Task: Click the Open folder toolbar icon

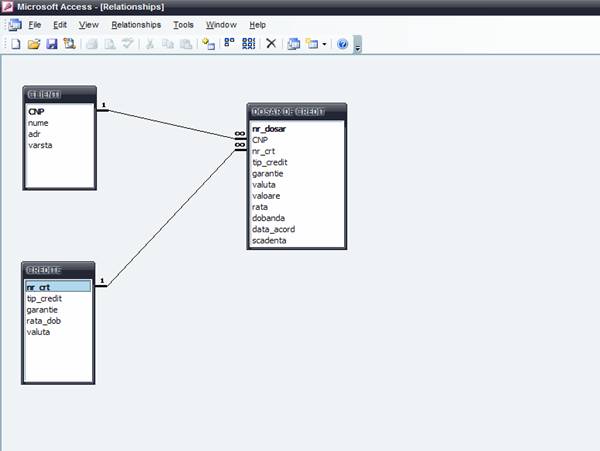Action: (x=33, y=44)
